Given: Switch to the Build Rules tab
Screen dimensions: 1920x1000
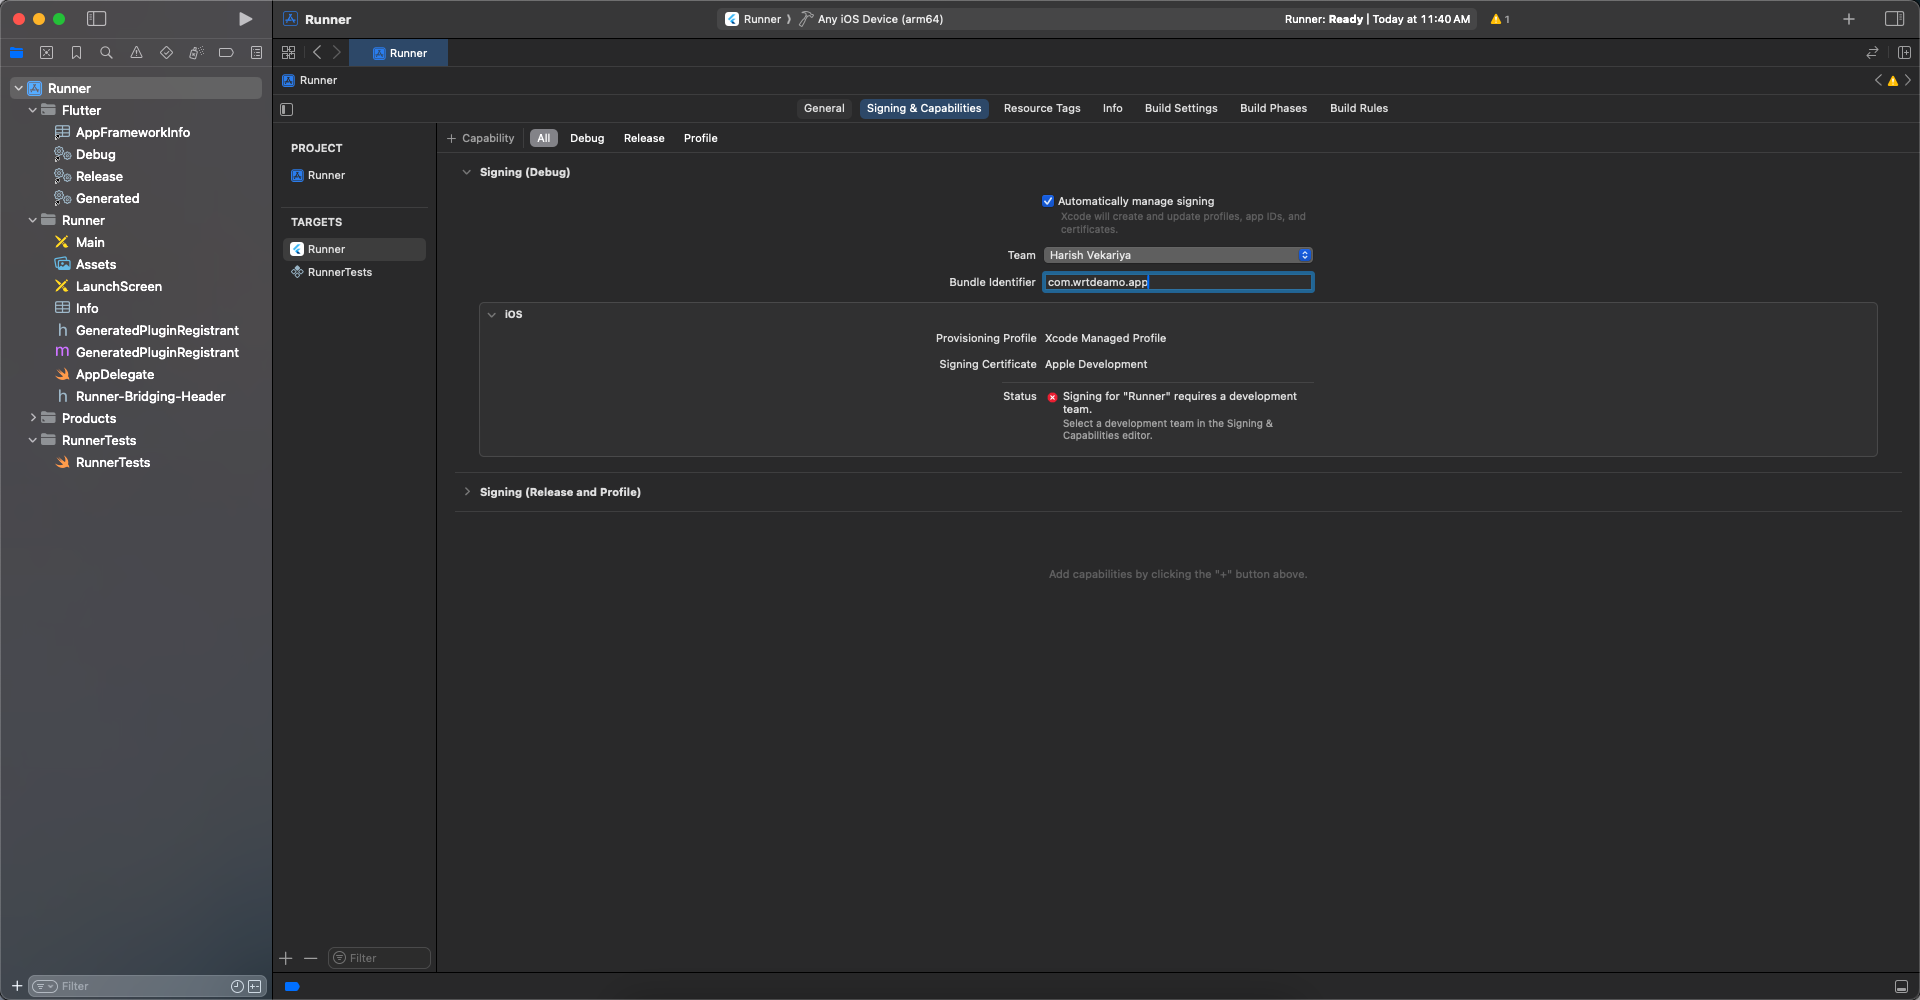Looking at the screenshot, I should (x=1359, y=108).
